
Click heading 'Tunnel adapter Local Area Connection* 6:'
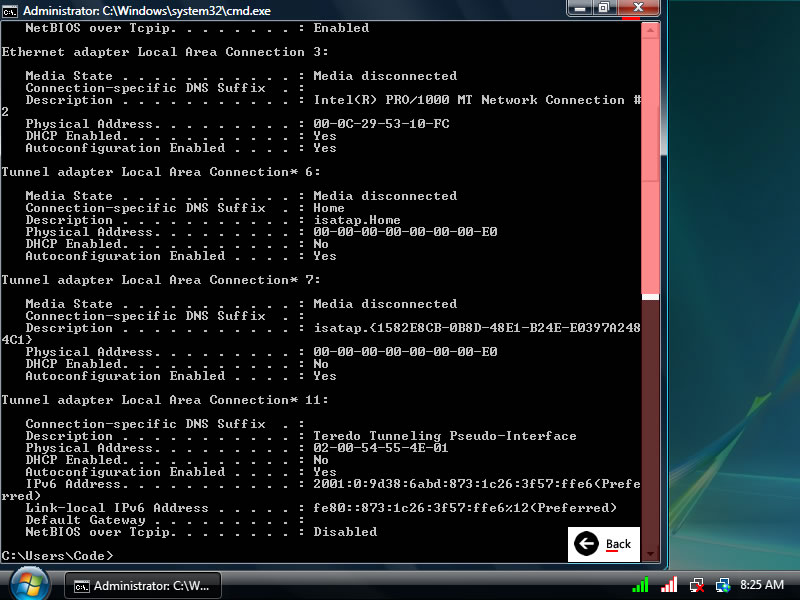point(161,172)
